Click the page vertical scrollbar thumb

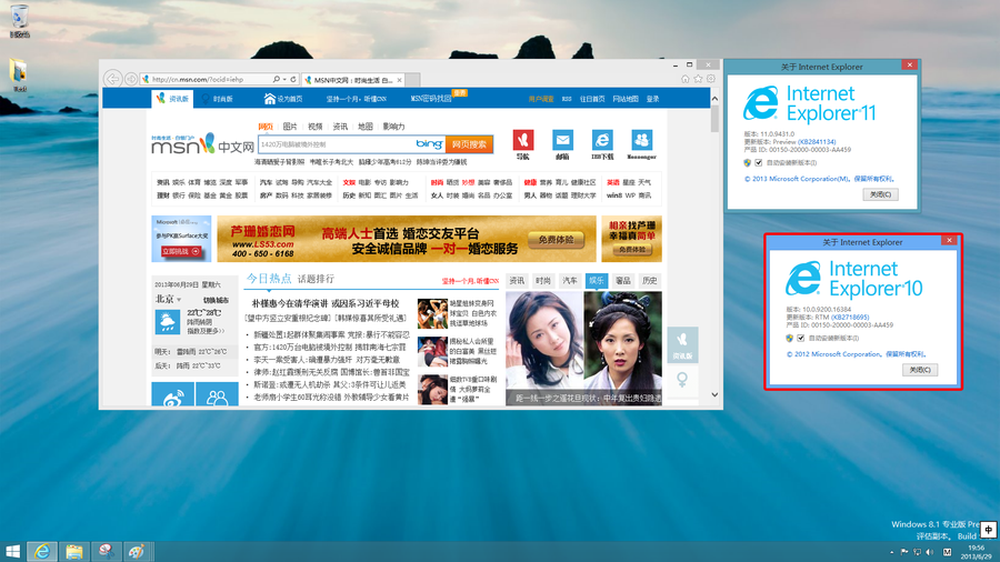pos(714,119)
